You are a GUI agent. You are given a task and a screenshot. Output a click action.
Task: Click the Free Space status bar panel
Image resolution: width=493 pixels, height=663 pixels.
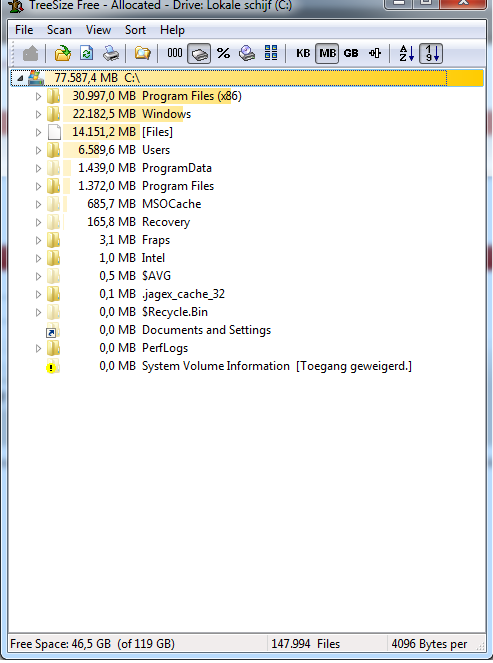pyautogui.click(x=138, y=644)
